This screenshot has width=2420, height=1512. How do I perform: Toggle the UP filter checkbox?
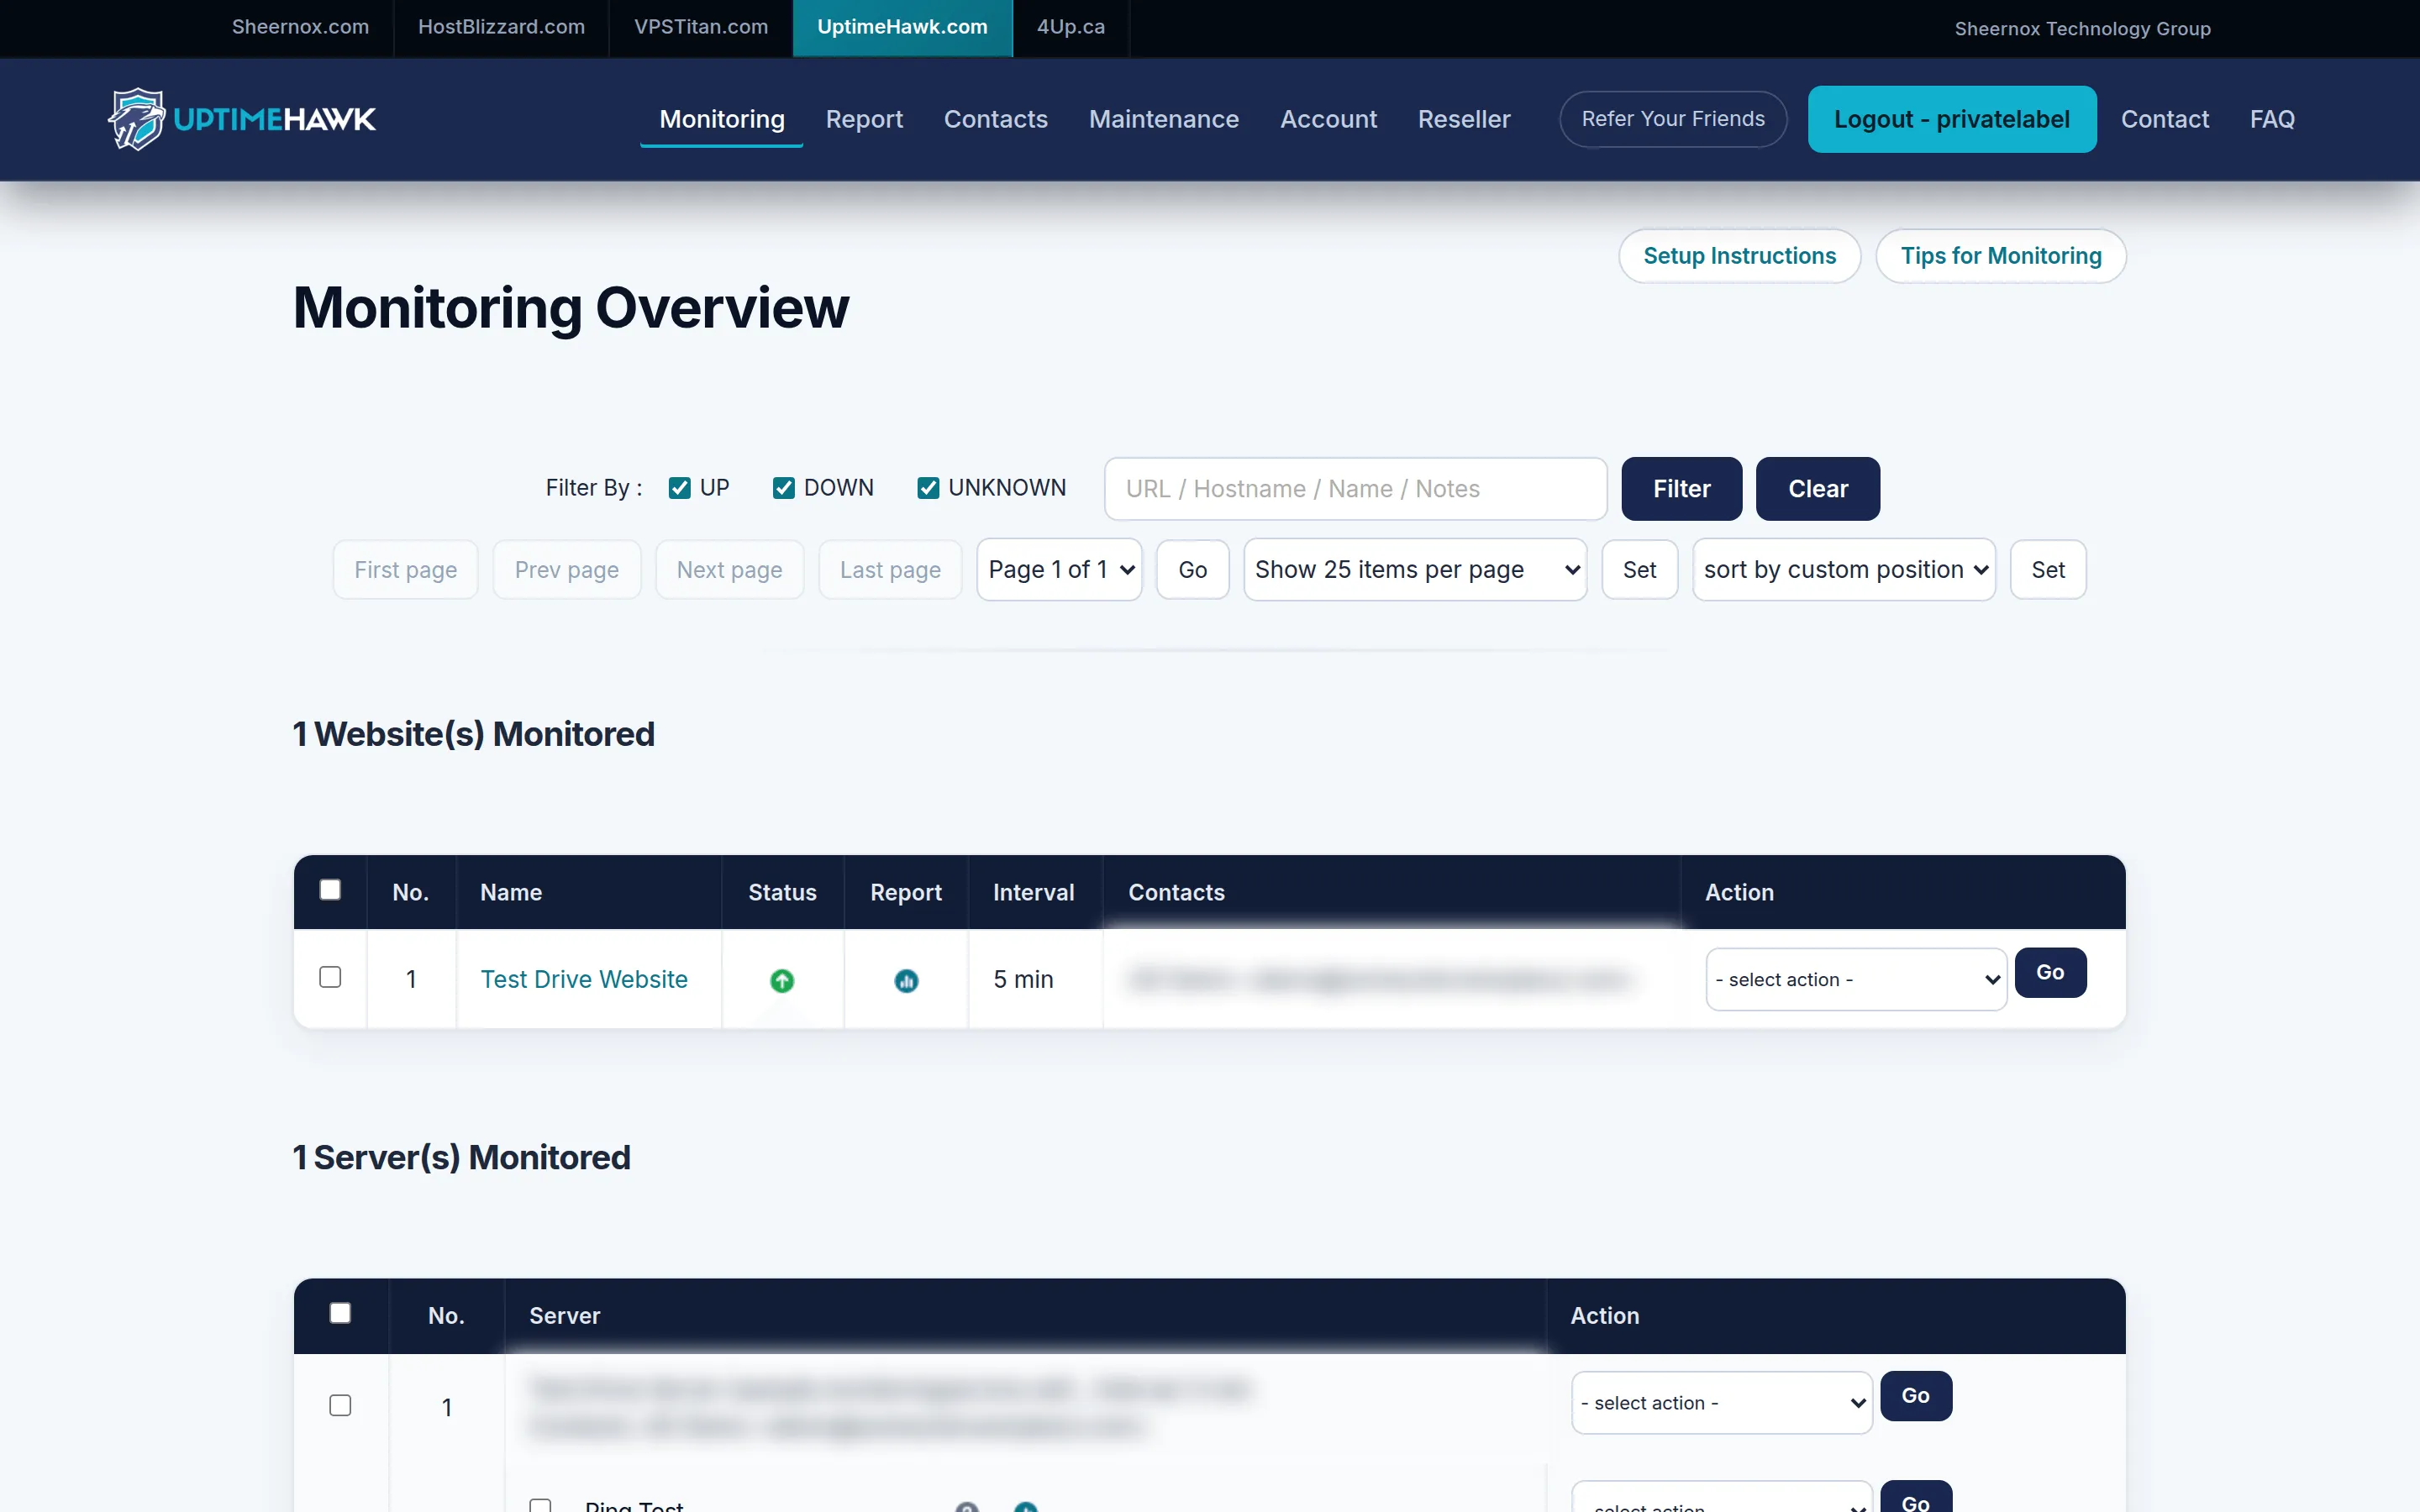pos(680,488)
